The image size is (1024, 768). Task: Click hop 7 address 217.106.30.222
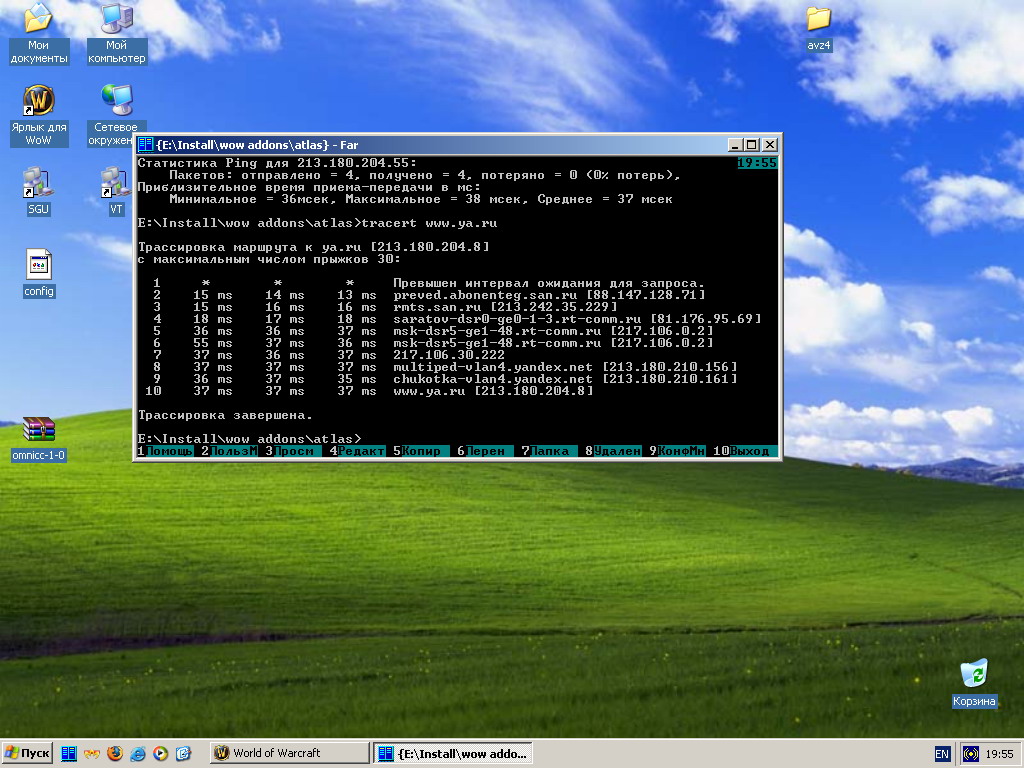(449, 355)
